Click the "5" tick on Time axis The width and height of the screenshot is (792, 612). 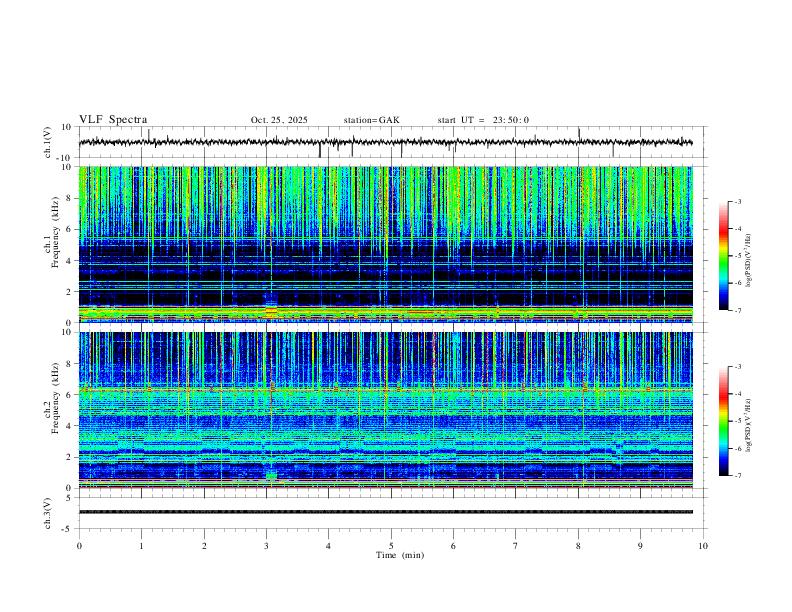pyautogui.click(x=391, y=546)
